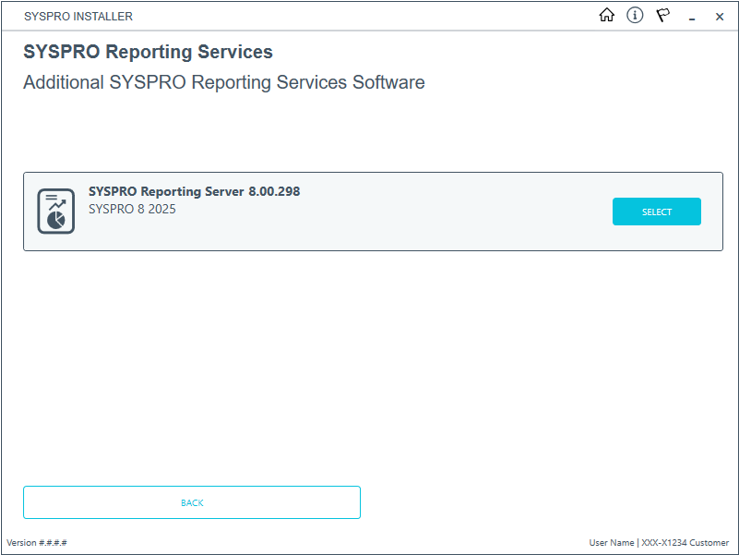Close the SYSPRO Installer window
Screen dimensions: 741x558
click(719, 17)
